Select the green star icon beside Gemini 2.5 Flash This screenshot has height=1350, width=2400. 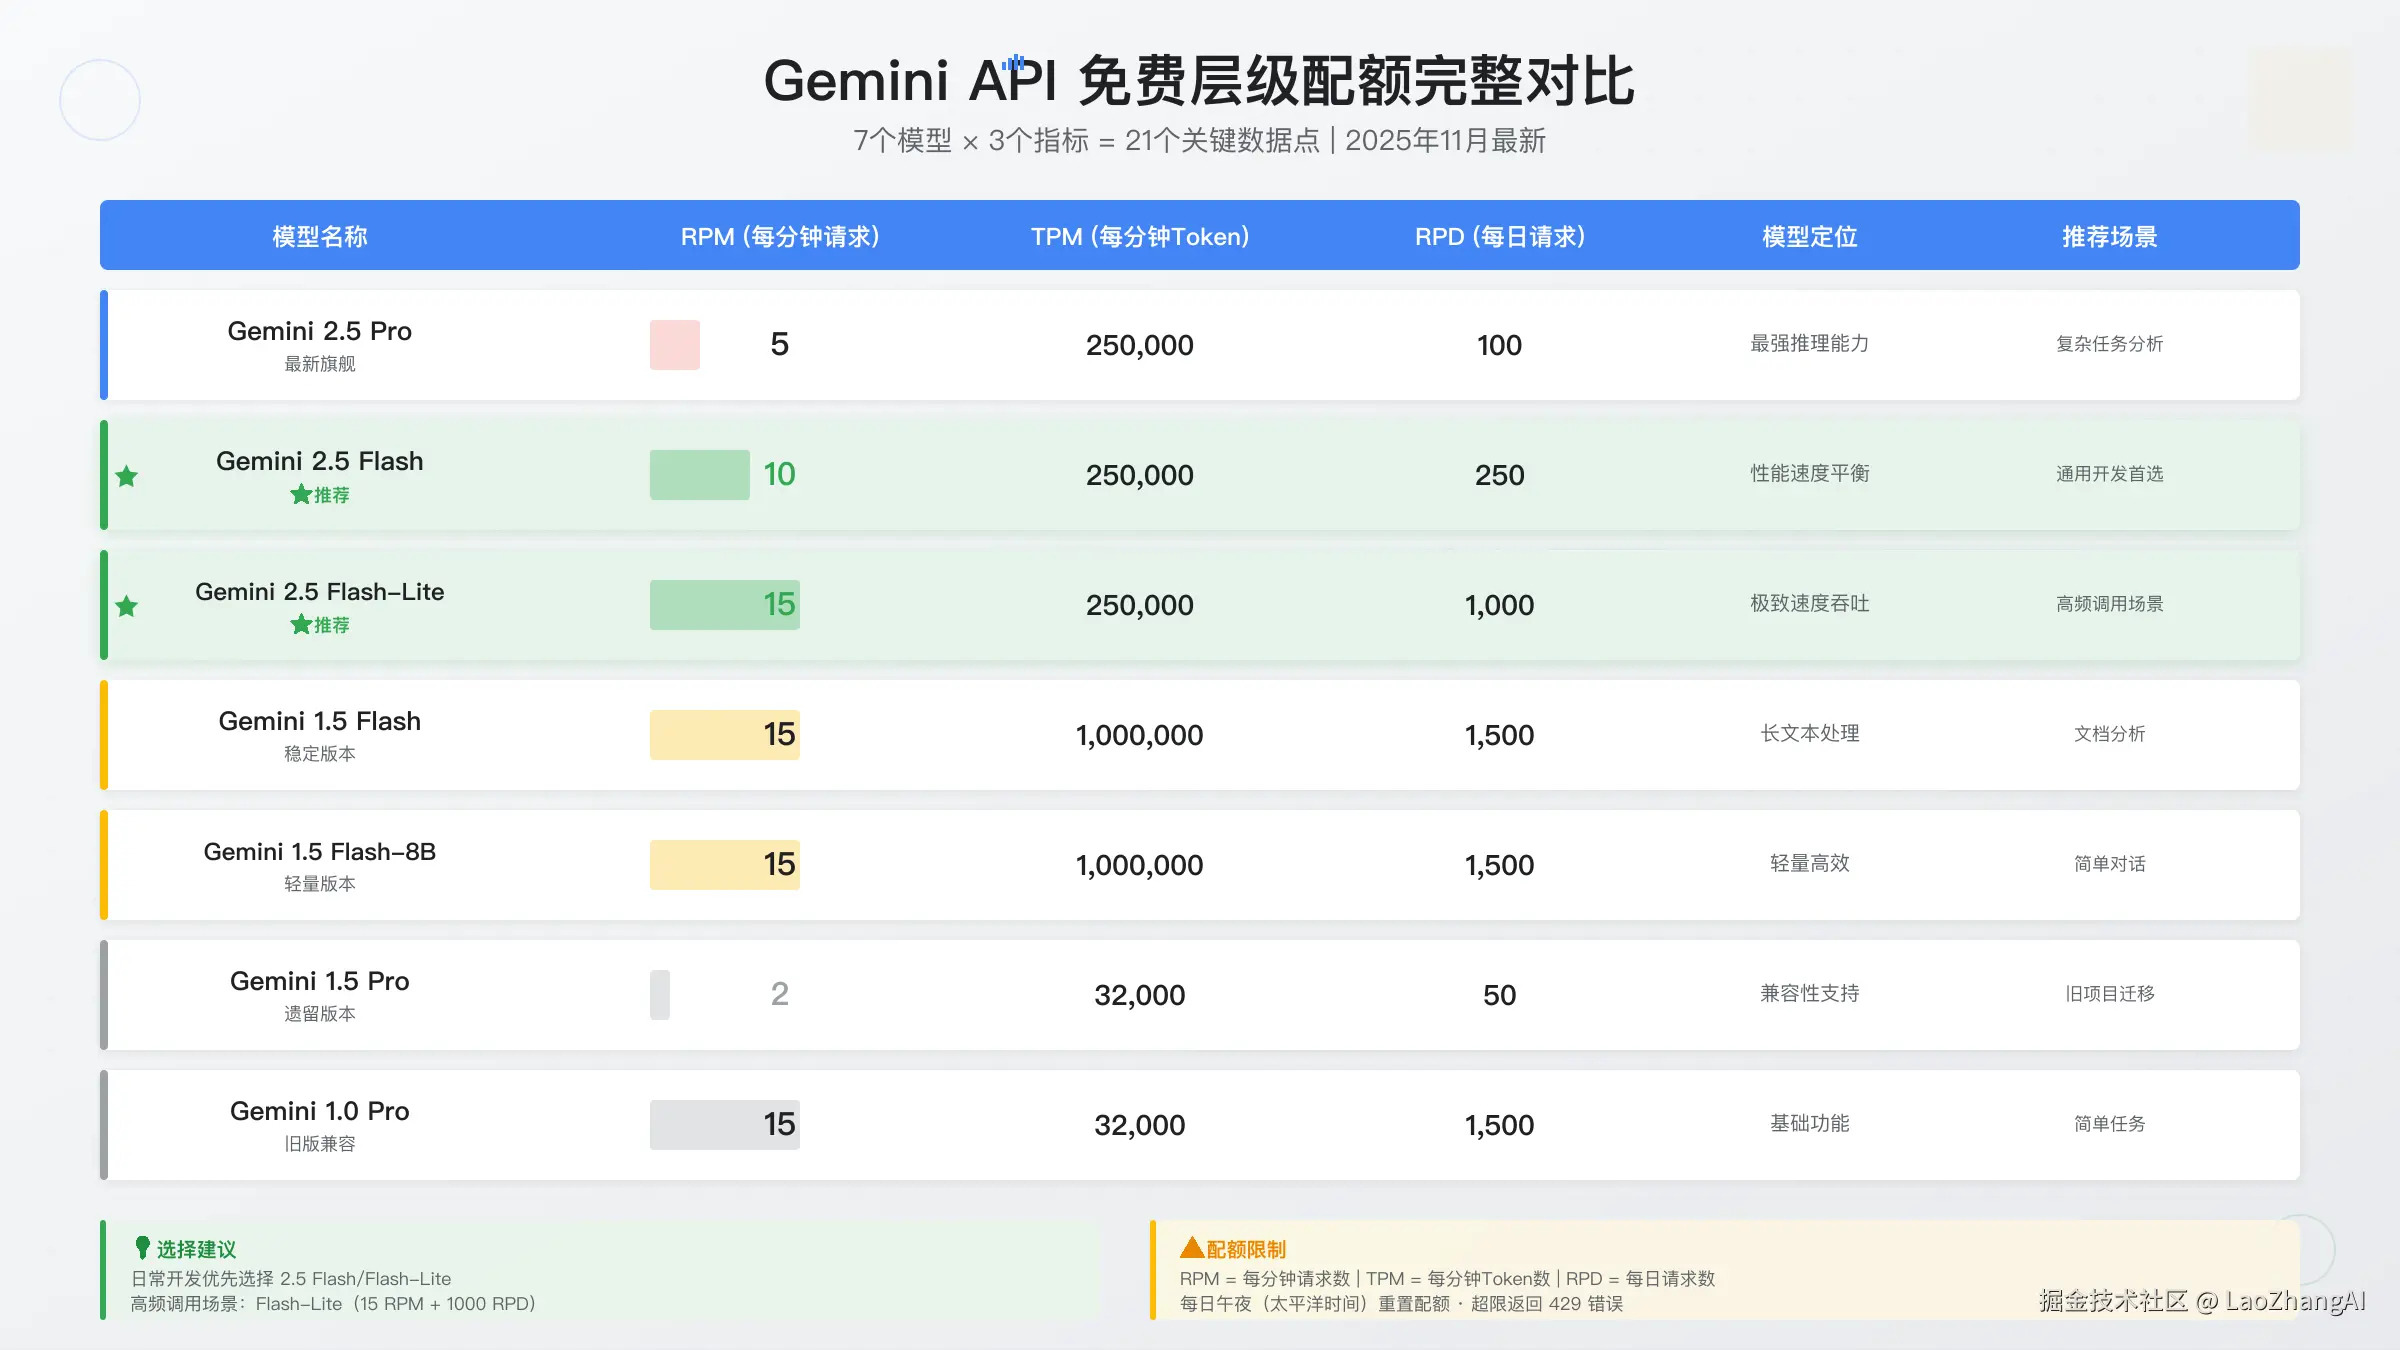[x=127, y=477]
